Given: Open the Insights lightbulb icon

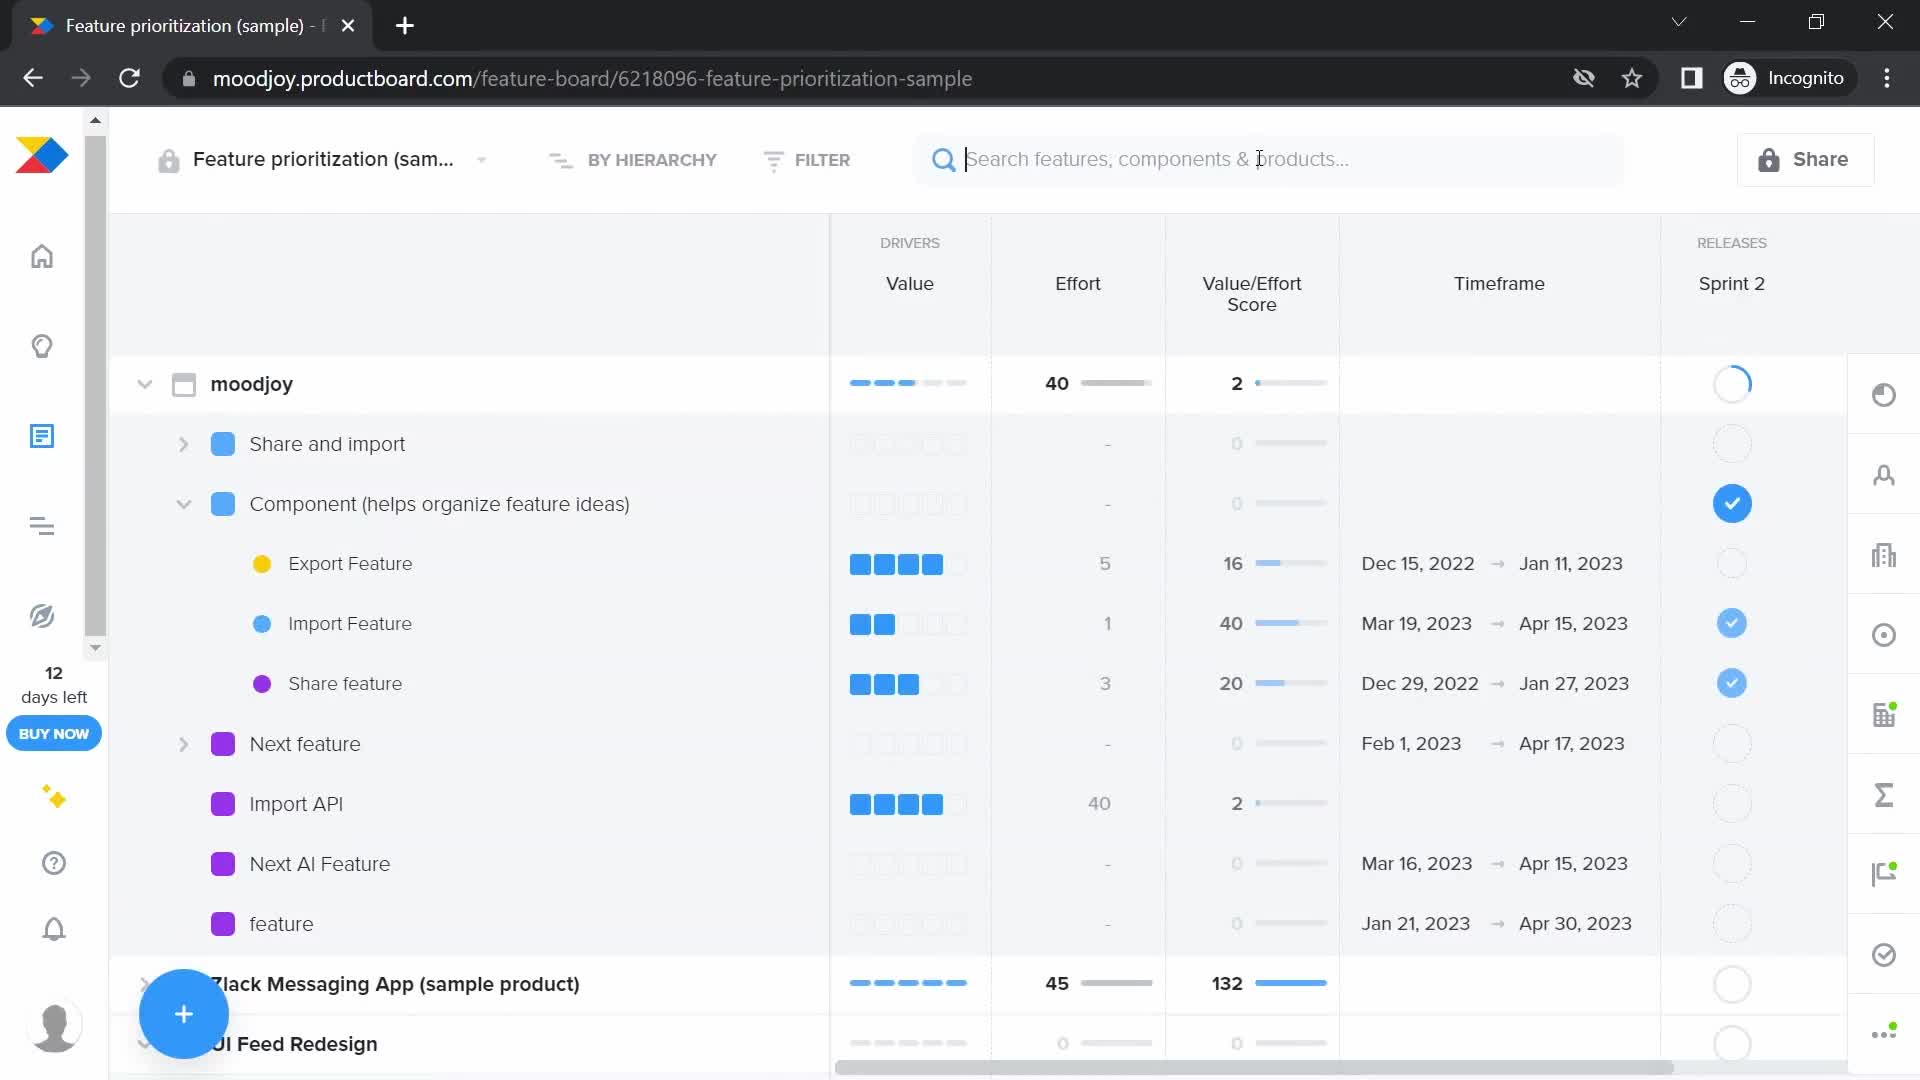Looking at the screenshot, I should [42, 347].
